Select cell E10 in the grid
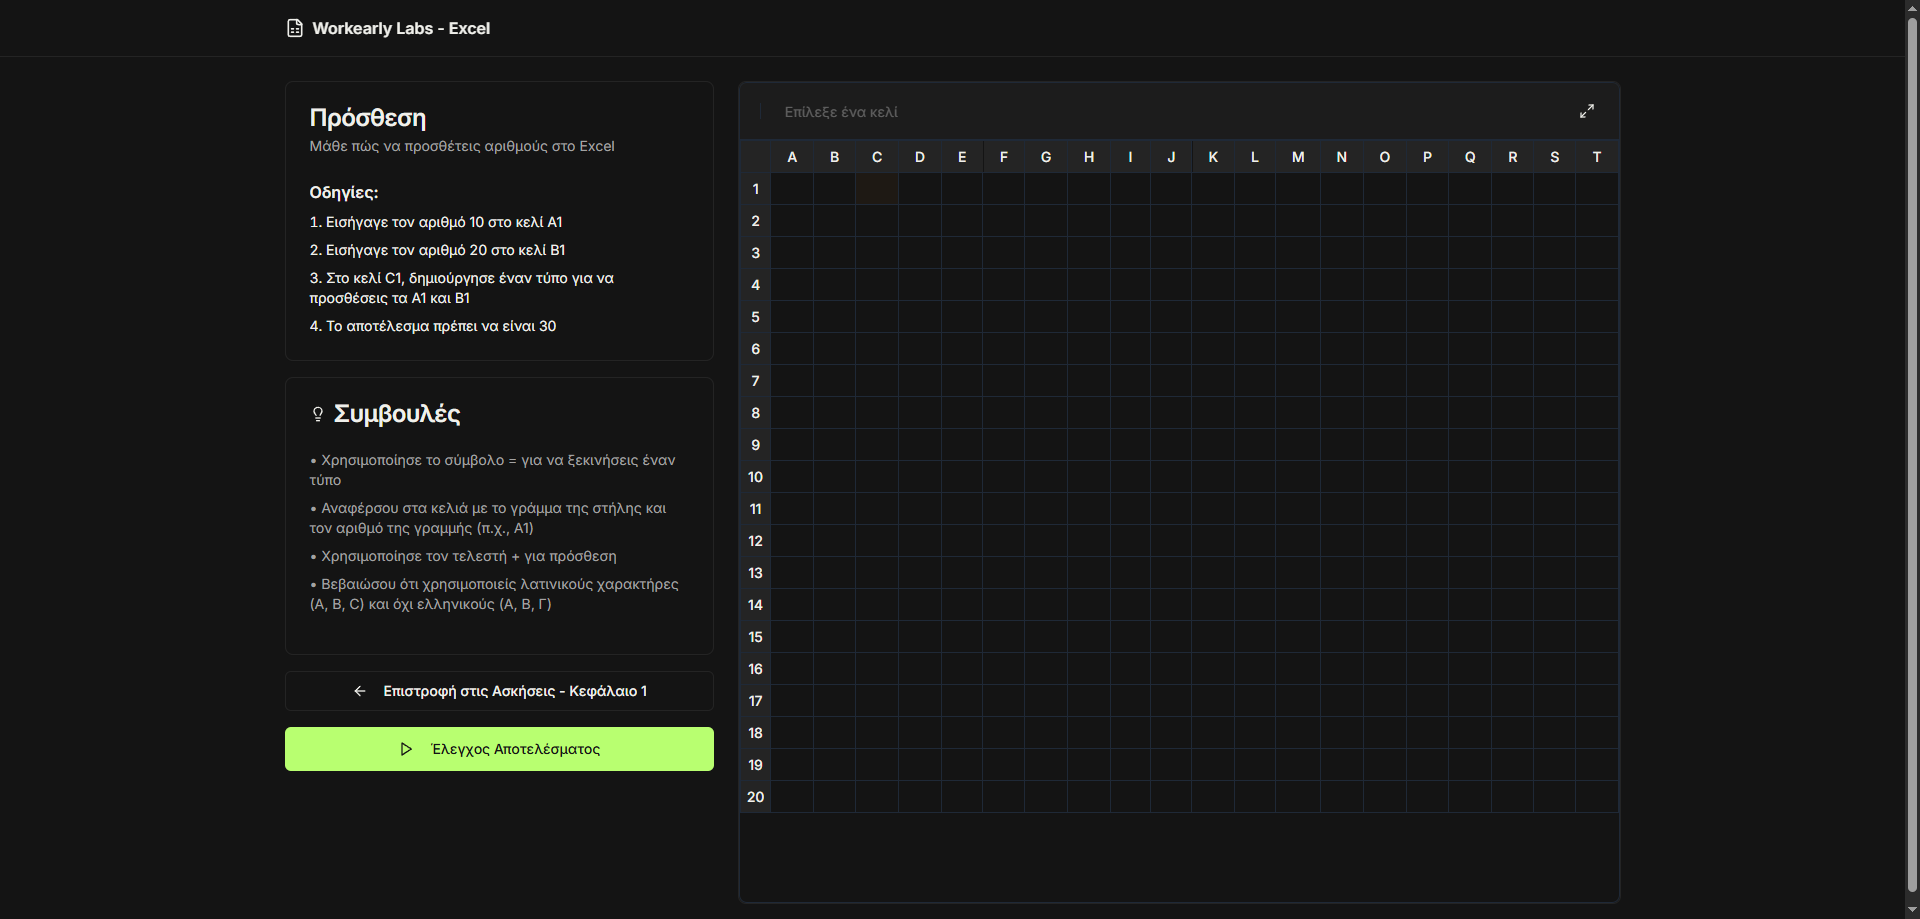Image resolution: width=1920 pixels, height=919 pixels. 962,477
